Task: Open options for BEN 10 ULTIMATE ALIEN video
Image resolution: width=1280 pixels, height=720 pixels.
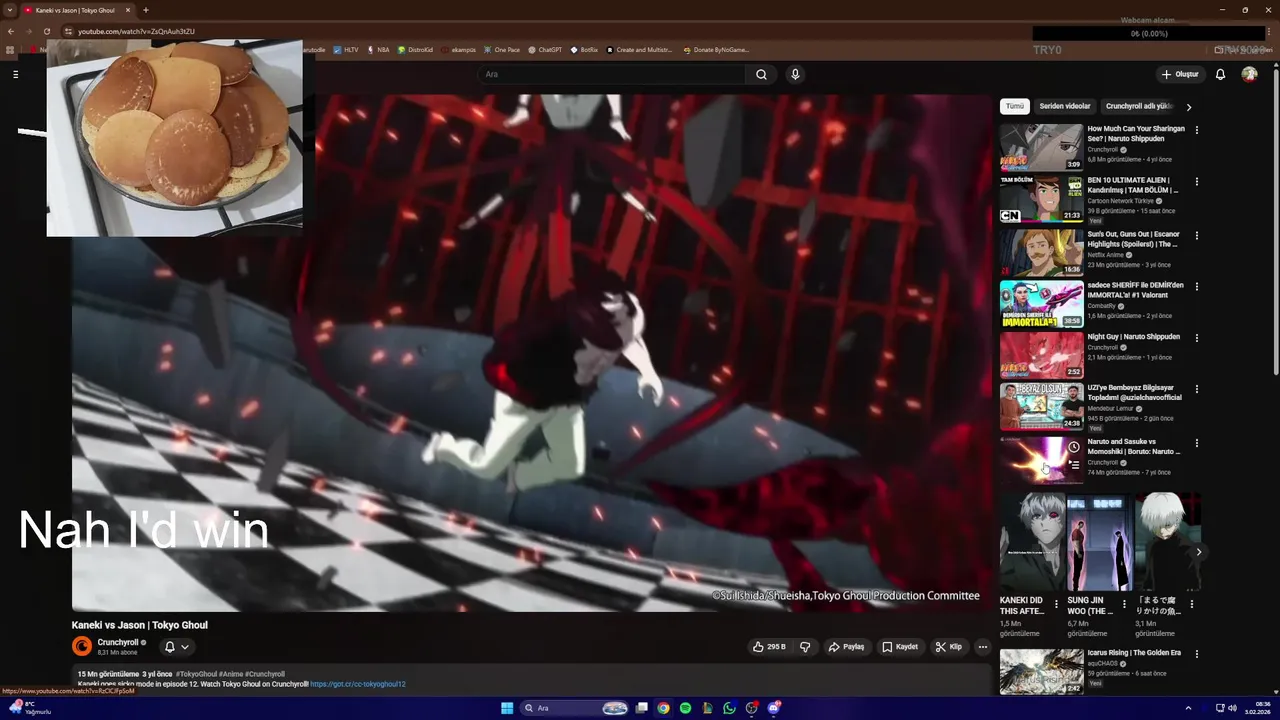Action: 1196,182
